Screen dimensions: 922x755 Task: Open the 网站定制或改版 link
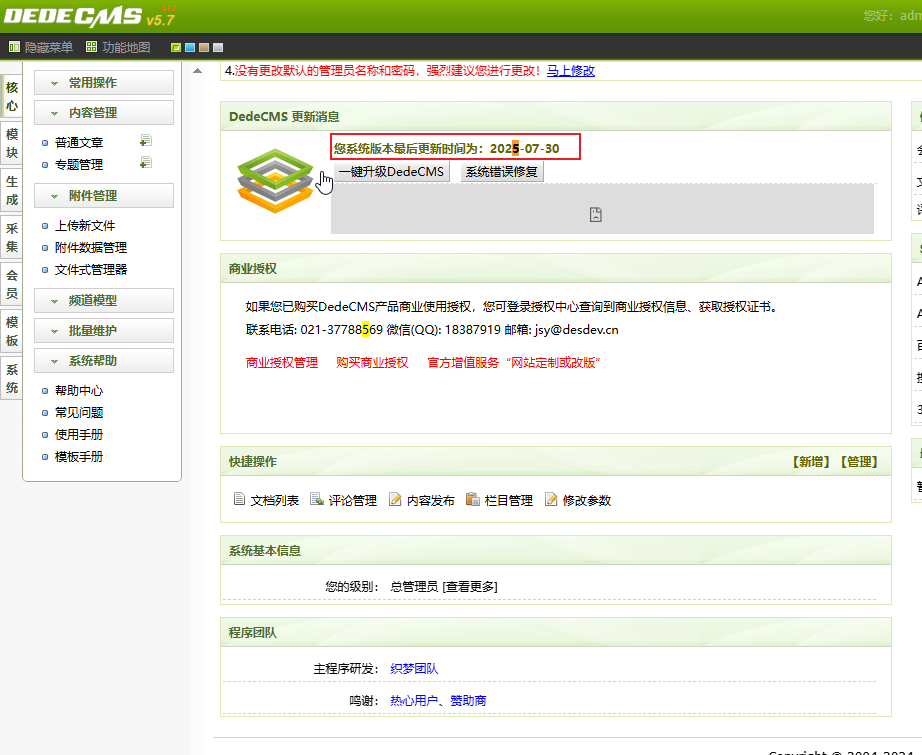pyautogui.click(x=553, y=363)
